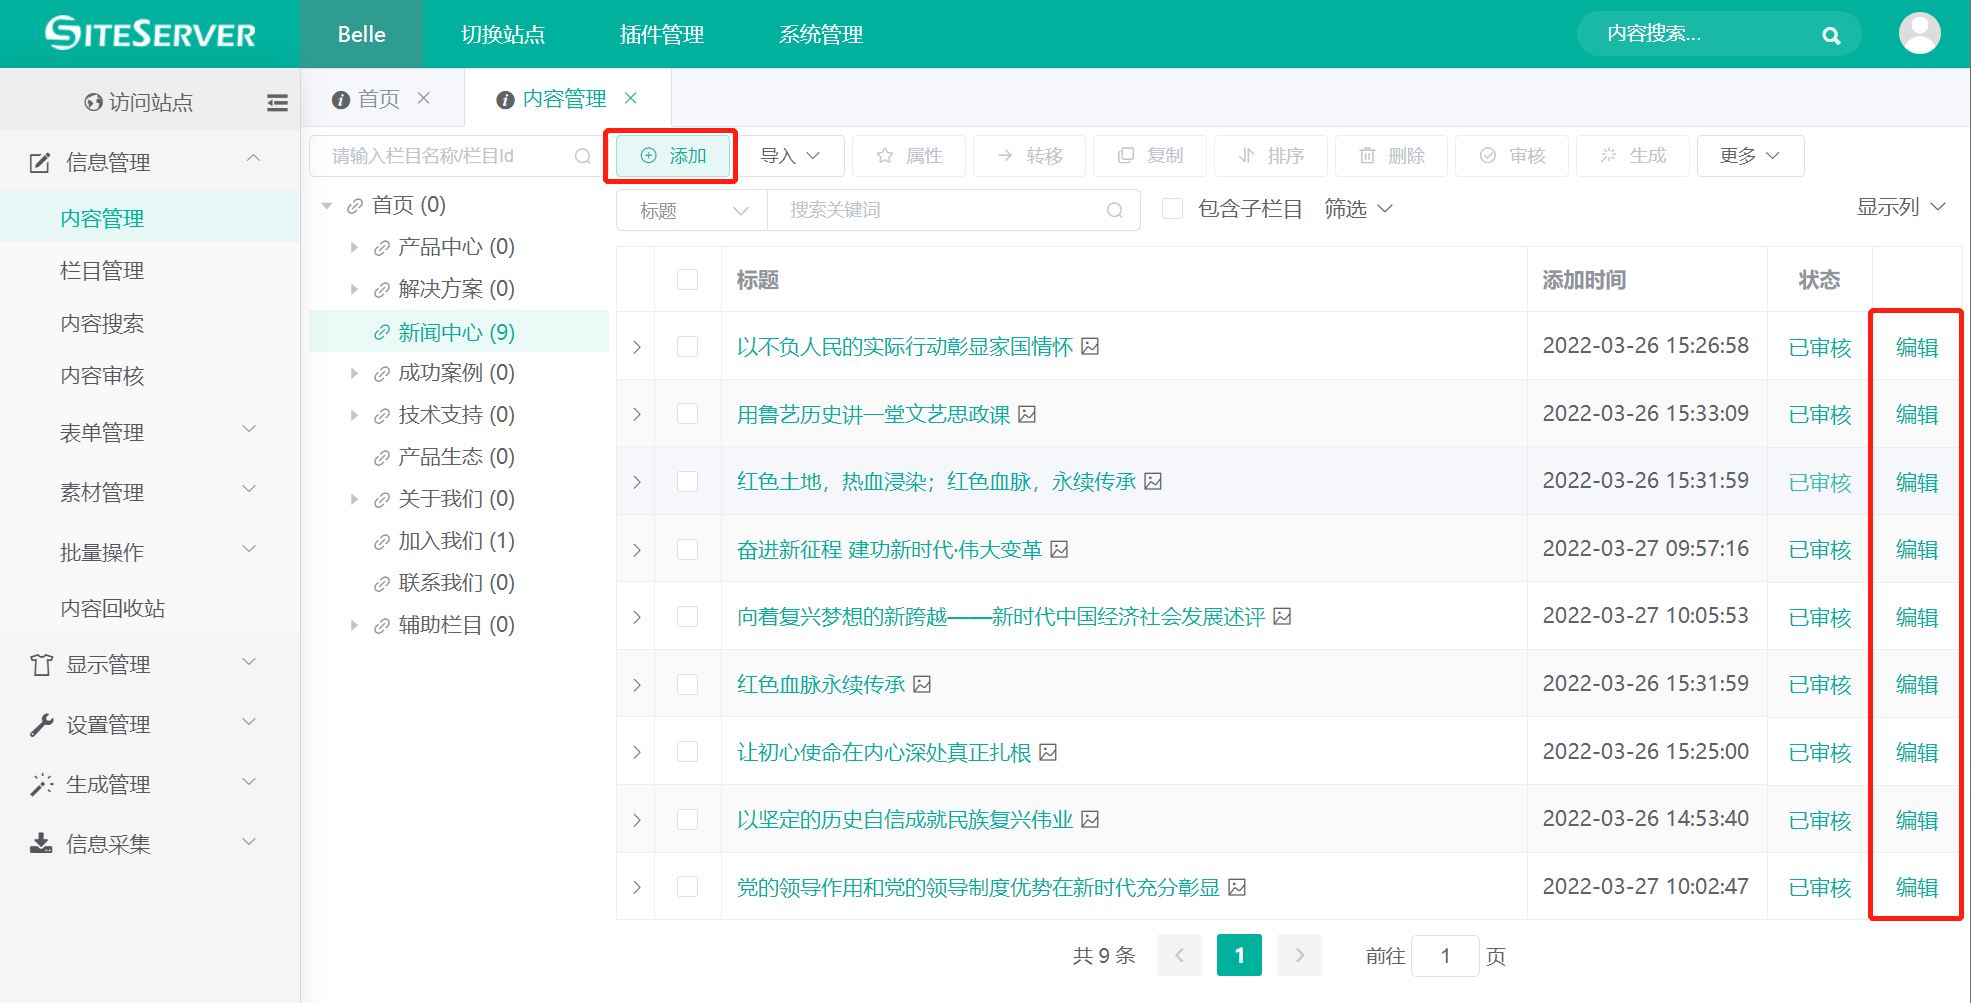Select checkbox for 用鲁艺历史讲一堂文艺思政课 row
Image resolution: width=1971 pixels, height=1003 pixels.
687,414
